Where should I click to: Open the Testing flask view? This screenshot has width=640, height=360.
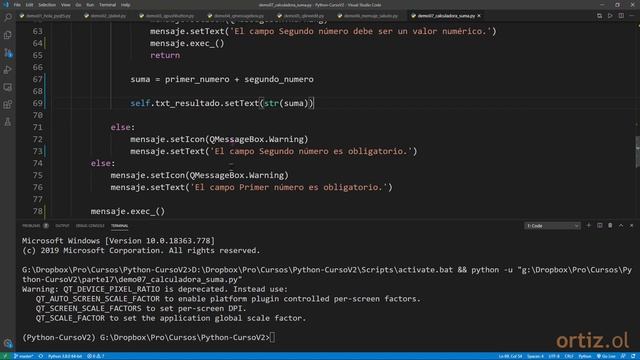point(8,122)
